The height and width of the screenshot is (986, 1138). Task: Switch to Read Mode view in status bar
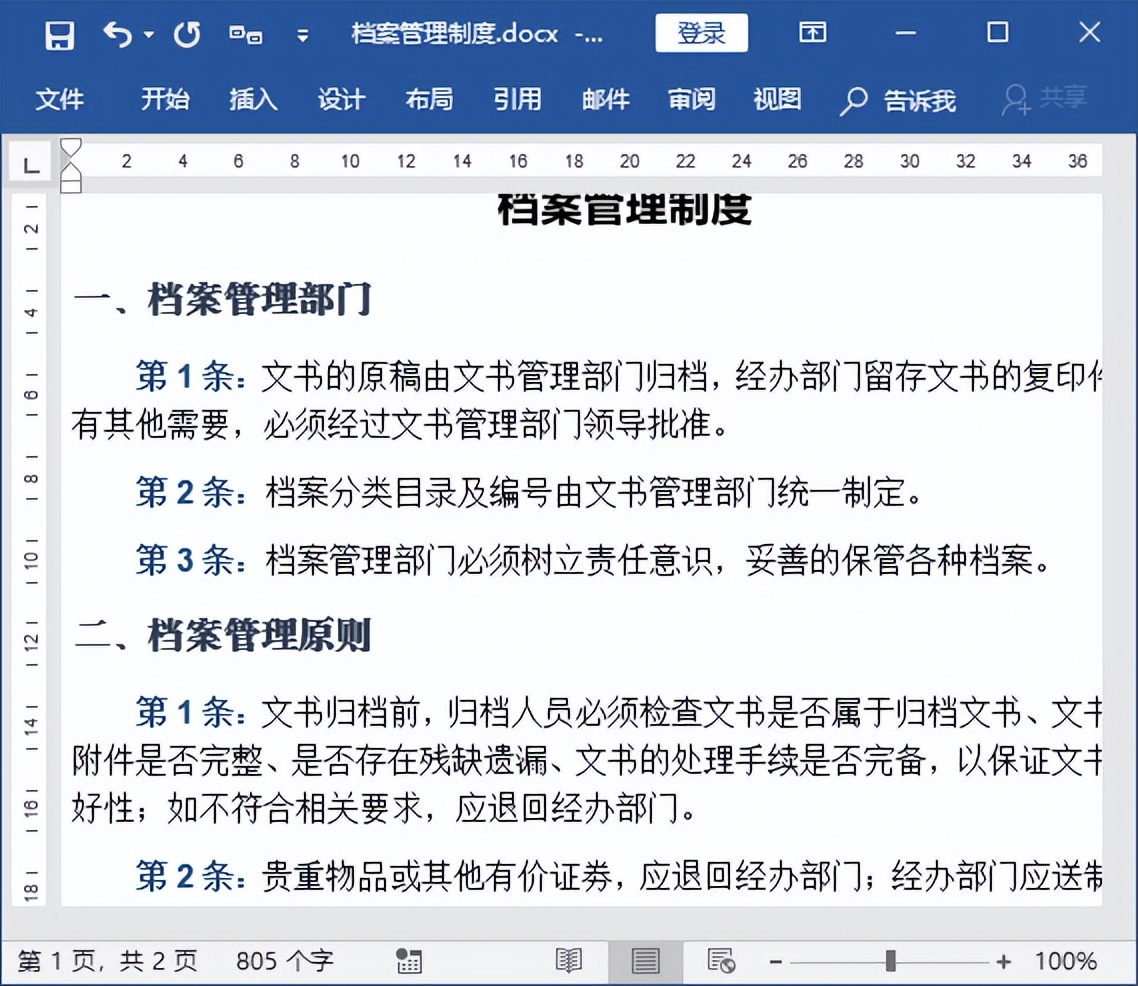pyautogui.click(x=569, y=960)
